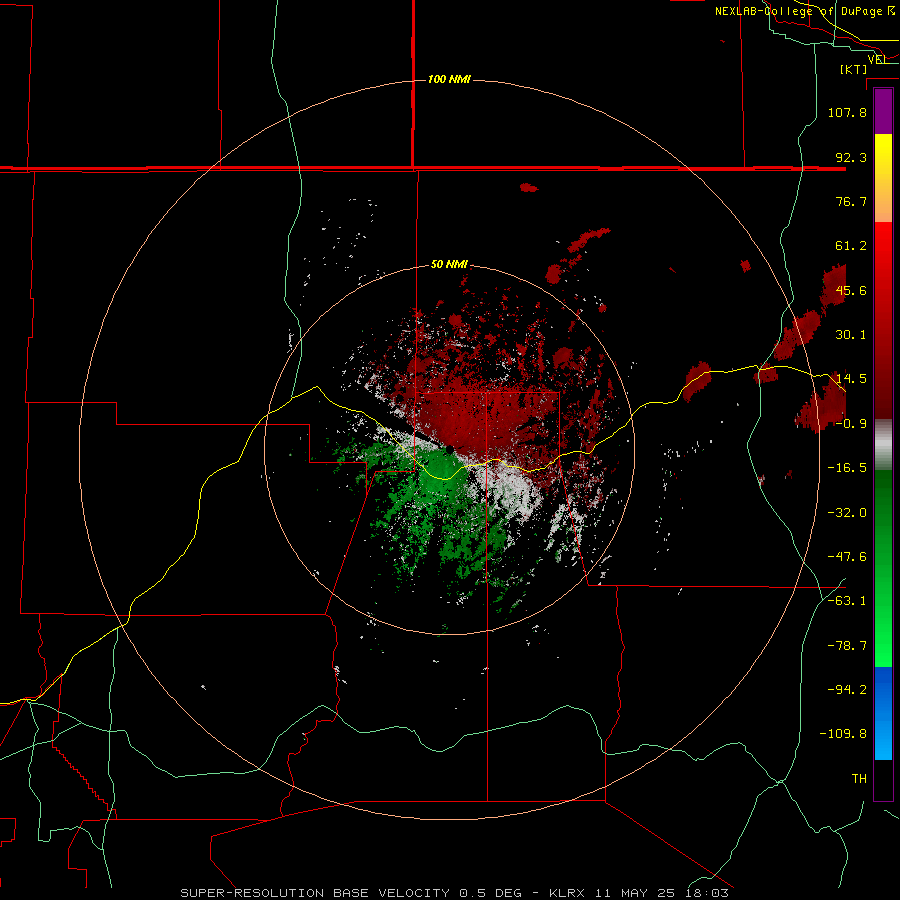Click the 50 NMI range ring label
The image size is (900, 900).
pyautogui.click(x=449, y=265)
